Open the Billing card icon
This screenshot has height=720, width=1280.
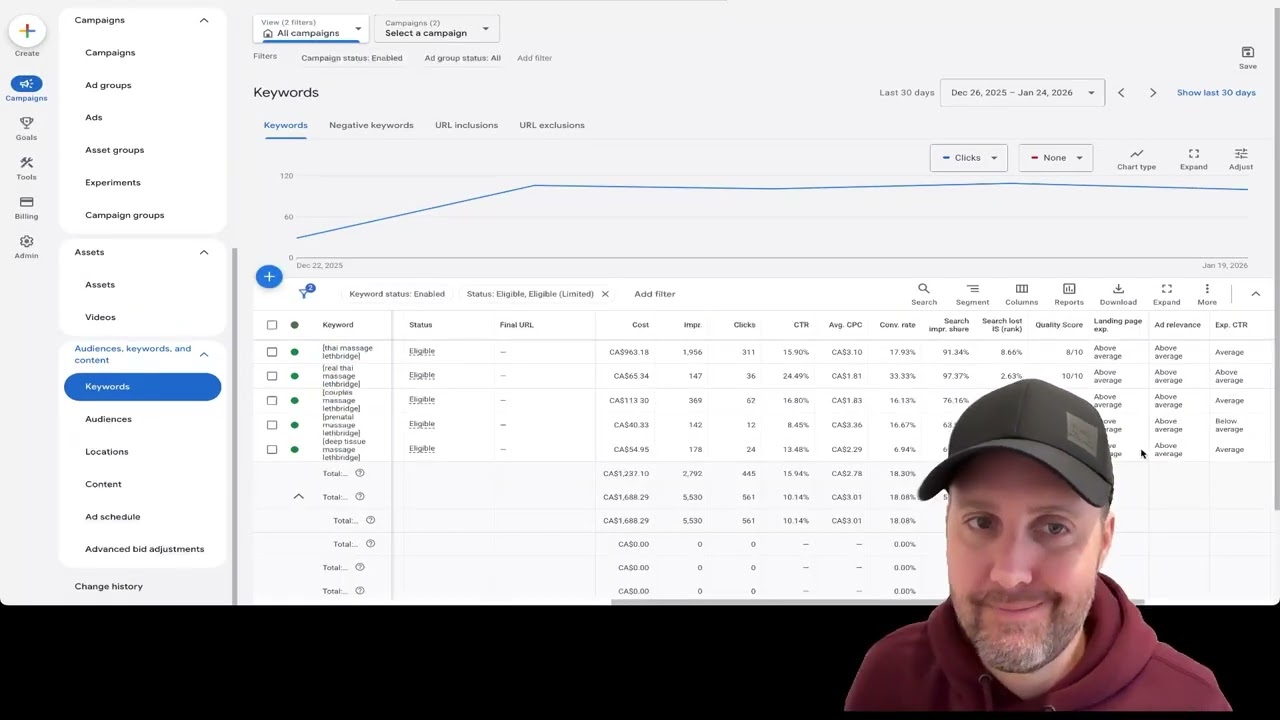(27, 202)
